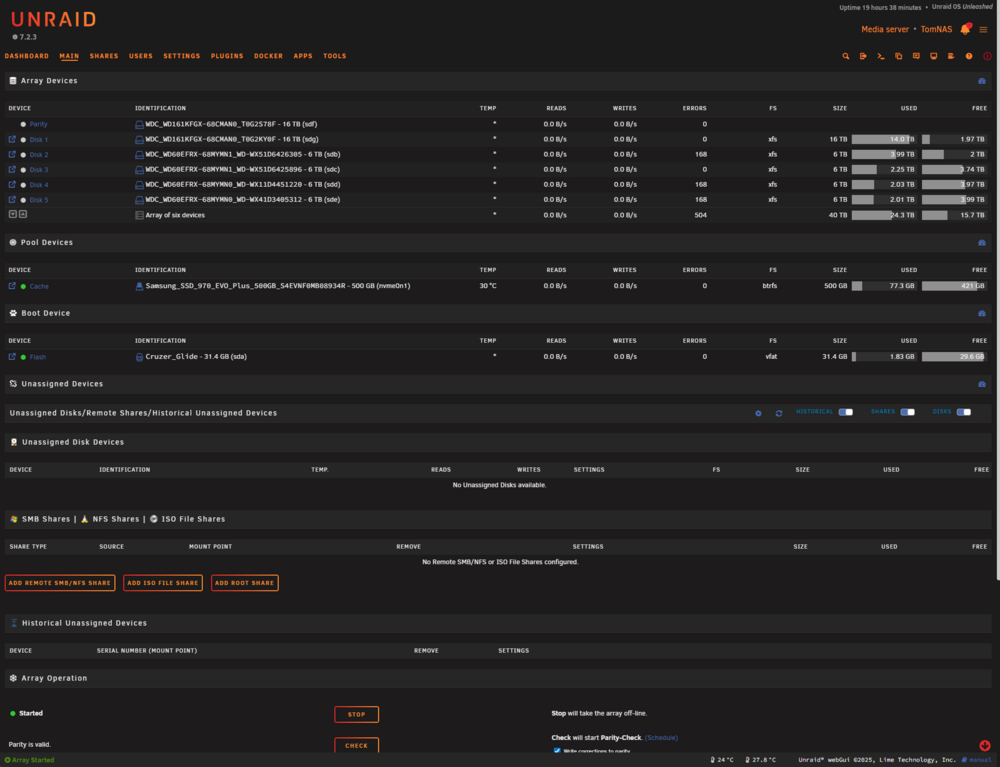
Task: Browse Disk 1 via its folder icon
Action: pos(12,139)
